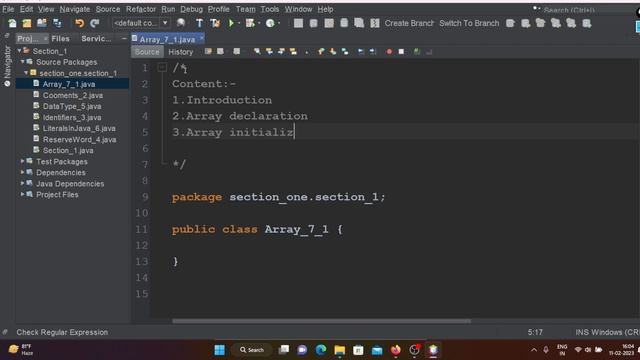The height and width of the screenshot is (360, 640).
Task: Click the taskbar Search box
Action: coord(252,350)
